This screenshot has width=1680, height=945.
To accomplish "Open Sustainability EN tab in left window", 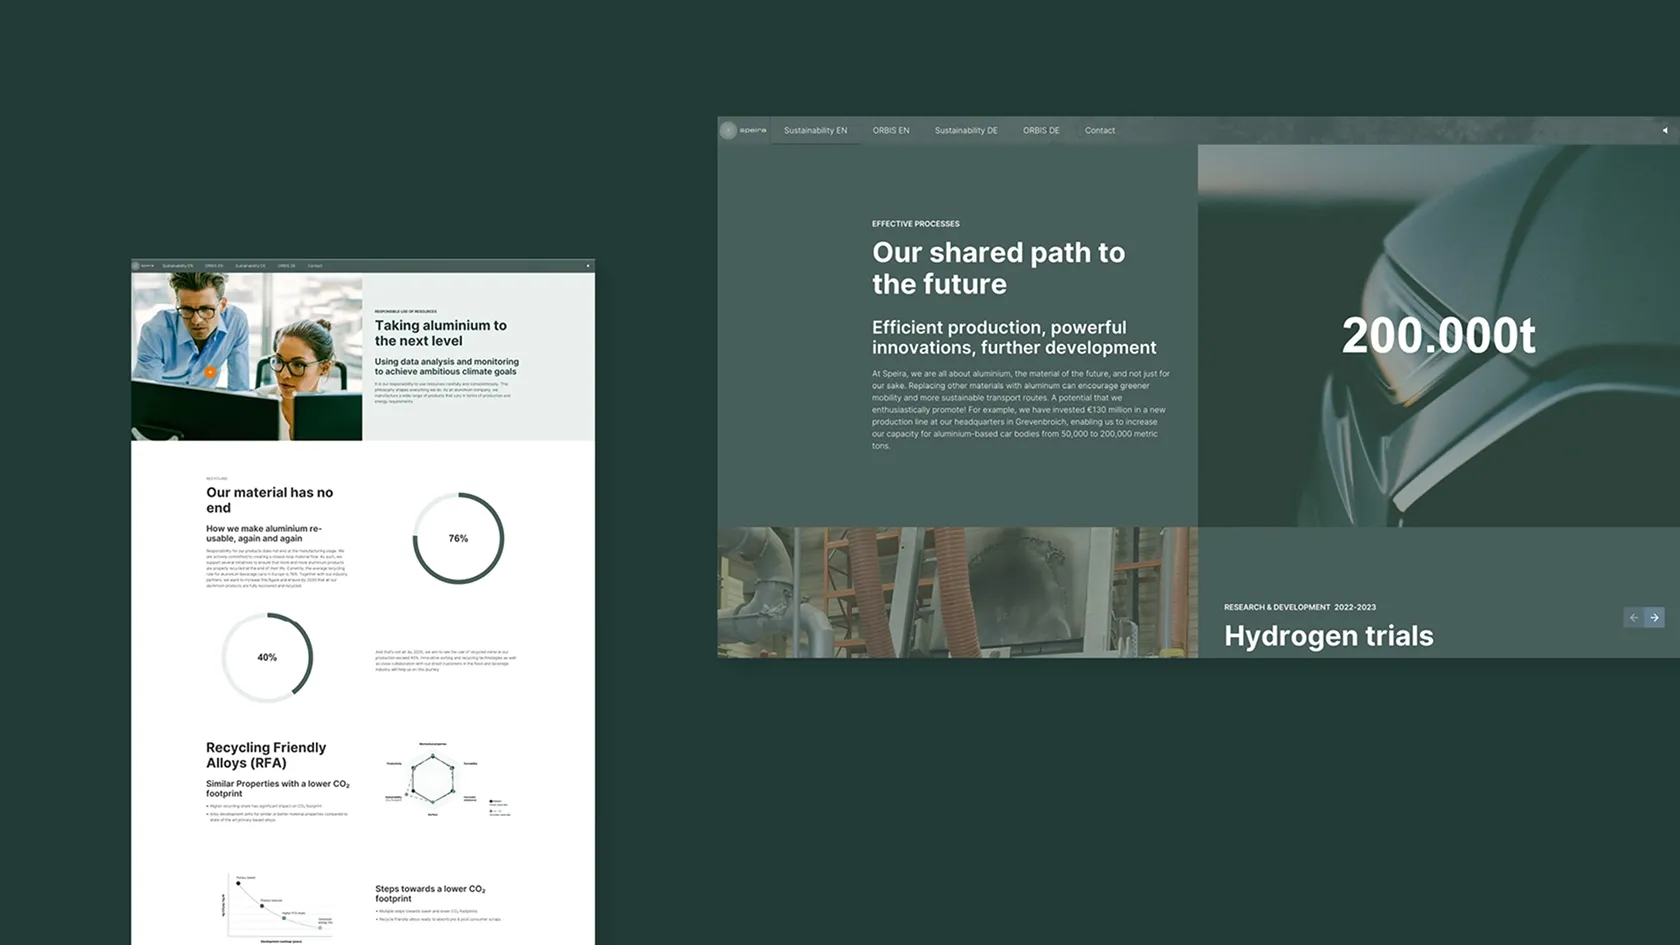I will 178,266.
